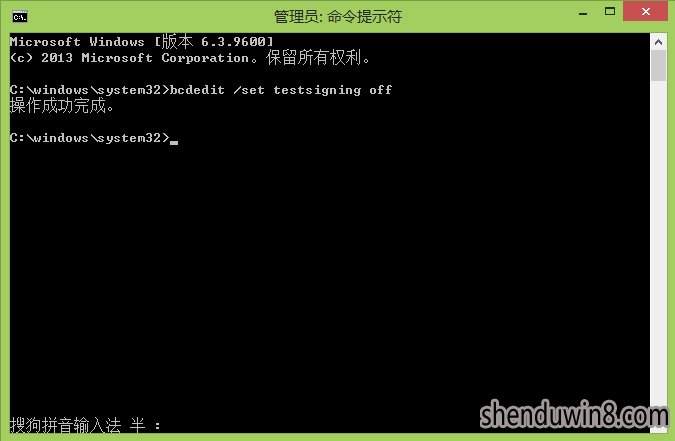675x441 pixels.
Task: Click the word testsigning in command
Action: (x=317, y=90)
